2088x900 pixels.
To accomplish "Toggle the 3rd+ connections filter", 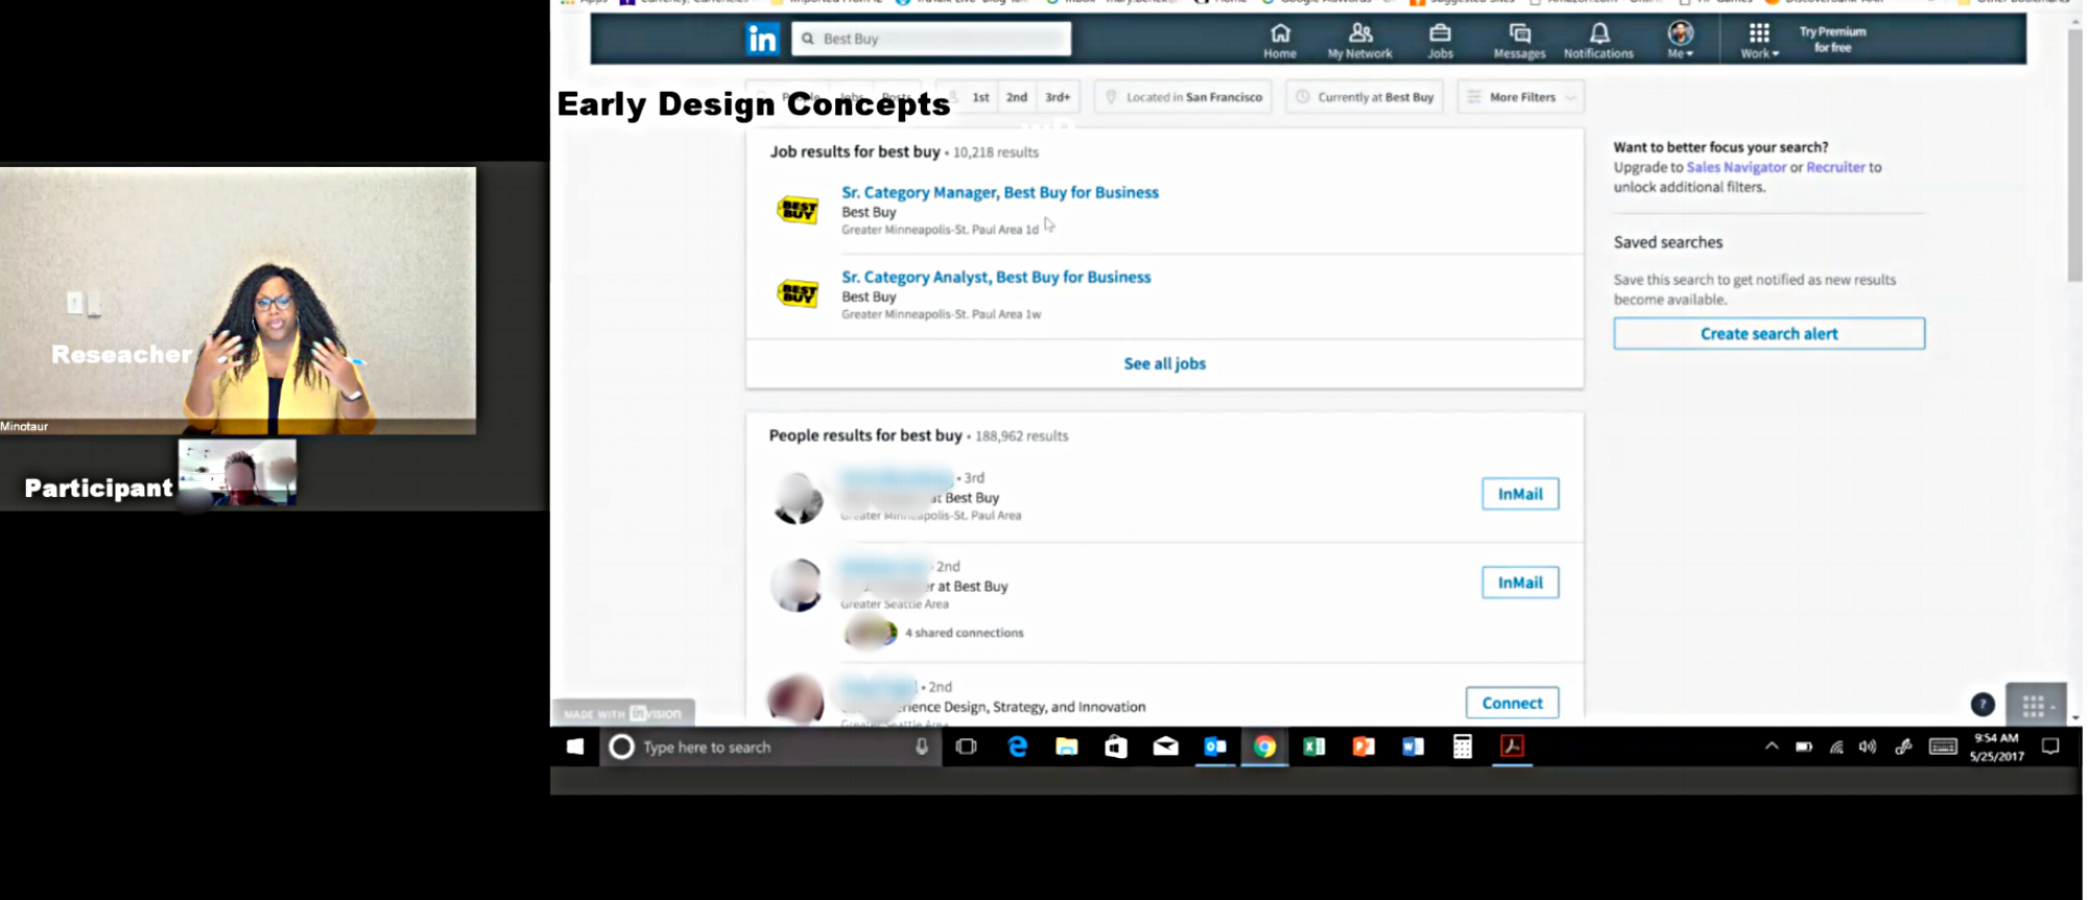I will pos(1058,97).
